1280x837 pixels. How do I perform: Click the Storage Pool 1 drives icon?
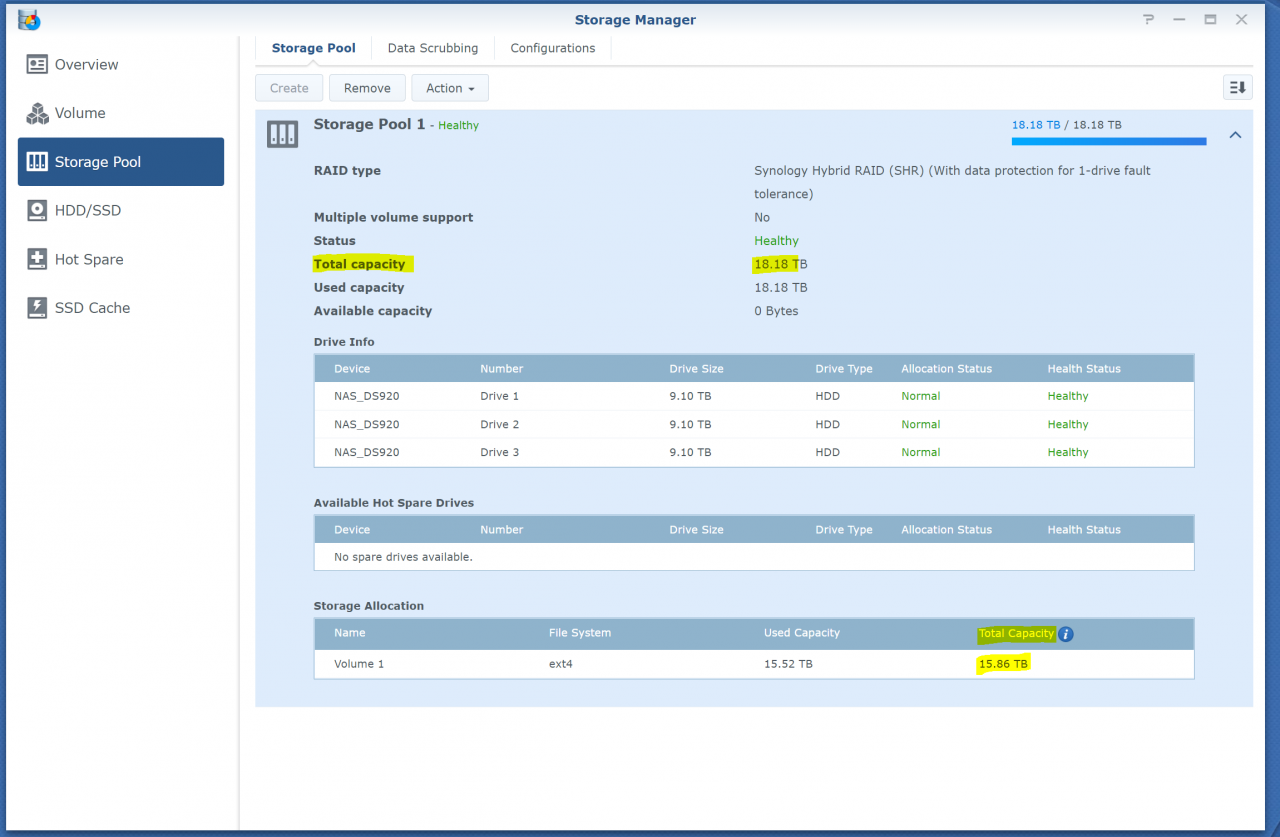tap(282, 134)
